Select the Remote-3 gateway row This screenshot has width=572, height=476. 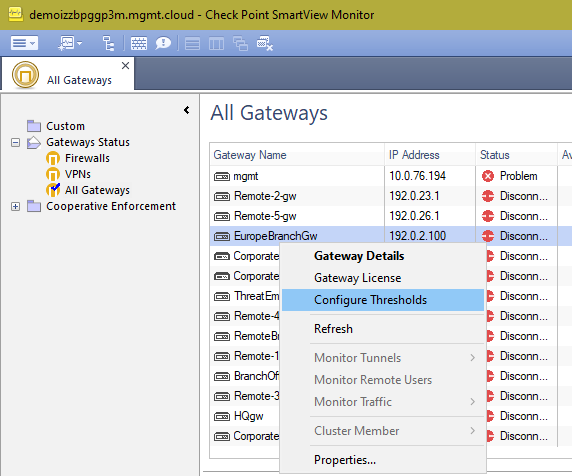click(x=245, y=396)
